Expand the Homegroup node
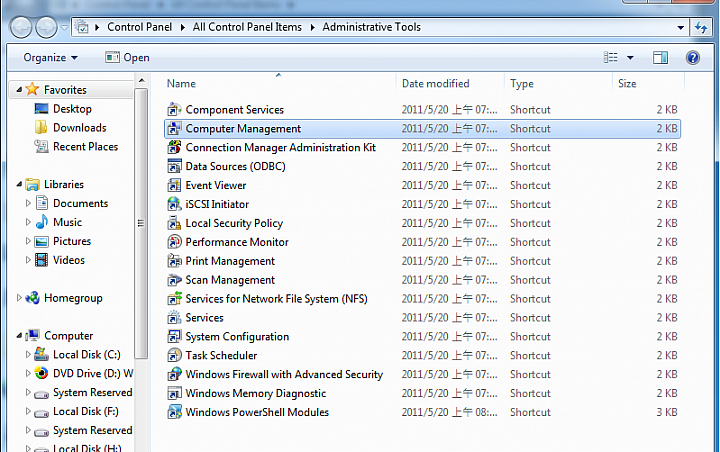 pyautogui.click(x=19, y=298)
